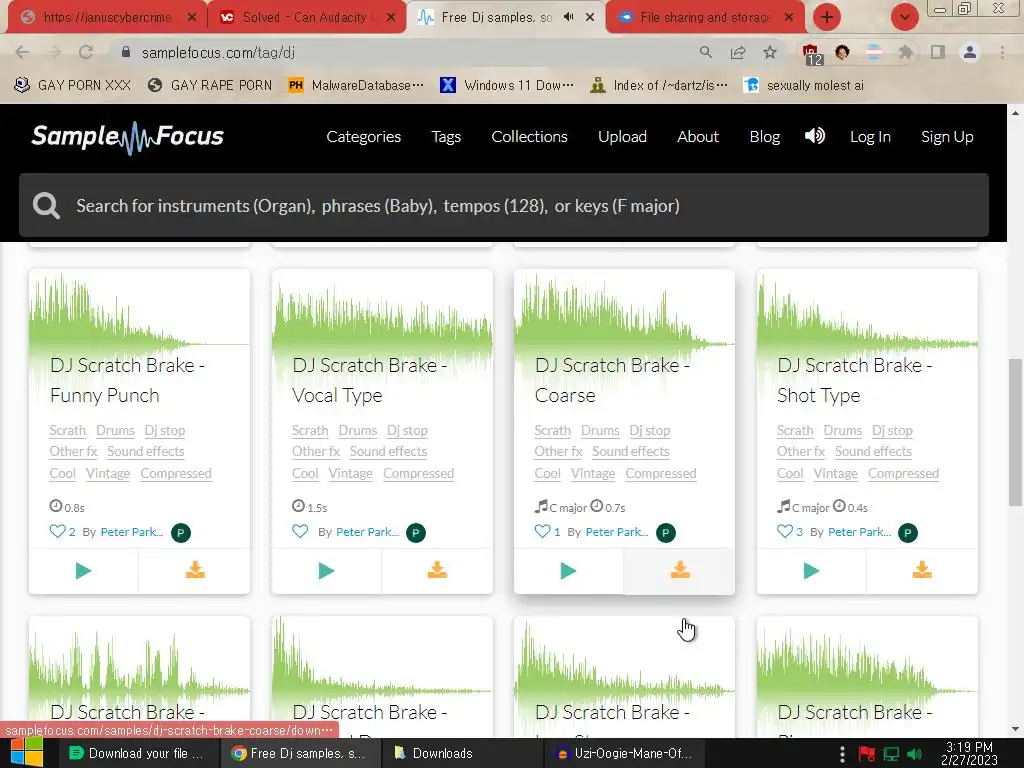Switch to the File sharing and storage tab

coord(705,17)
